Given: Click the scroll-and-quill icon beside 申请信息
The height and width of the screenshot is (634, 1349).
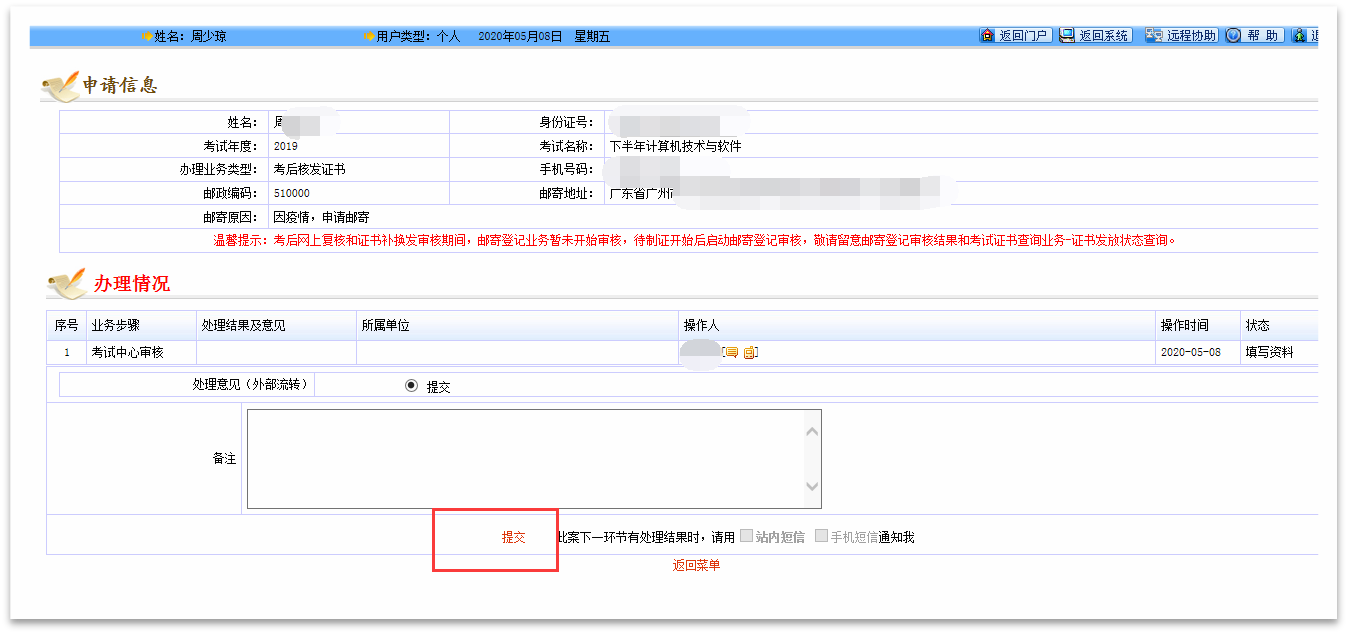Looking at the screenshot, I should (60, 86).
